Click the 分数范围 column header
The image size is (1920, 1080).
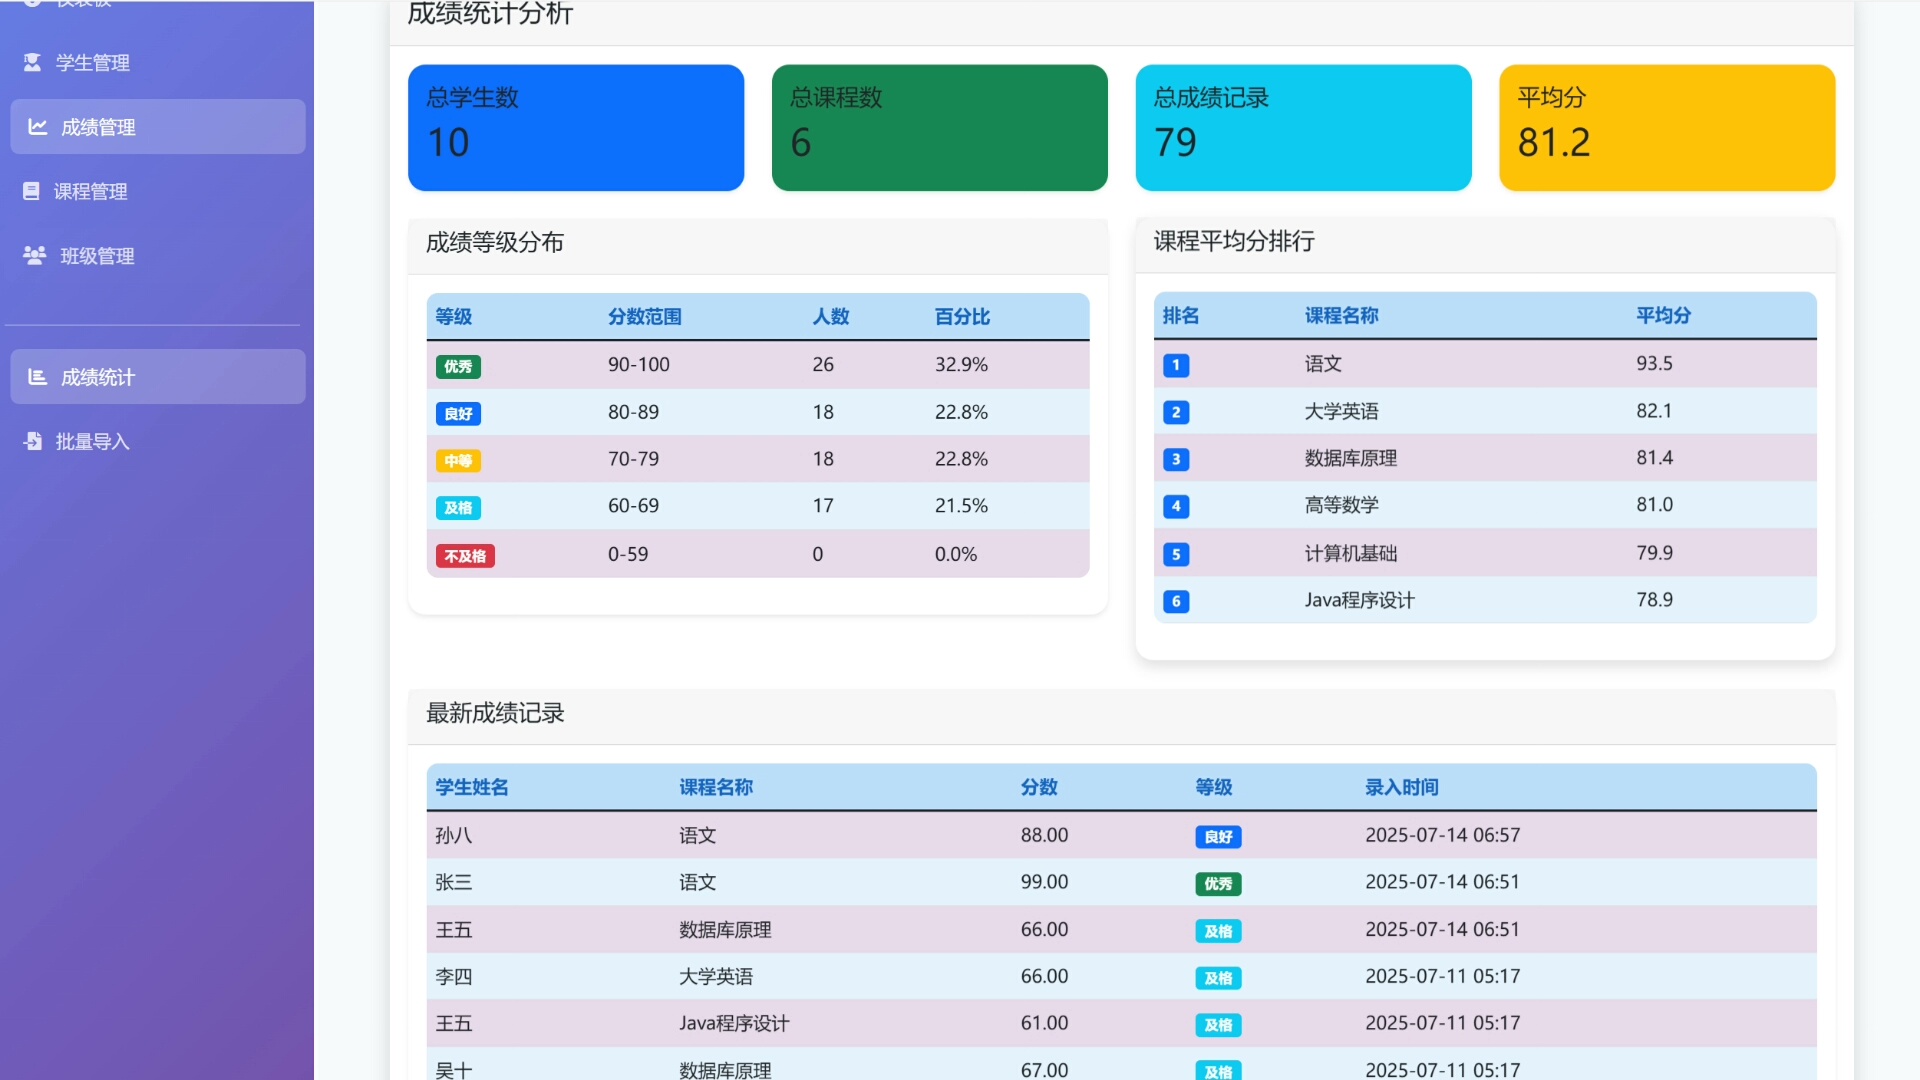(645, 317)
